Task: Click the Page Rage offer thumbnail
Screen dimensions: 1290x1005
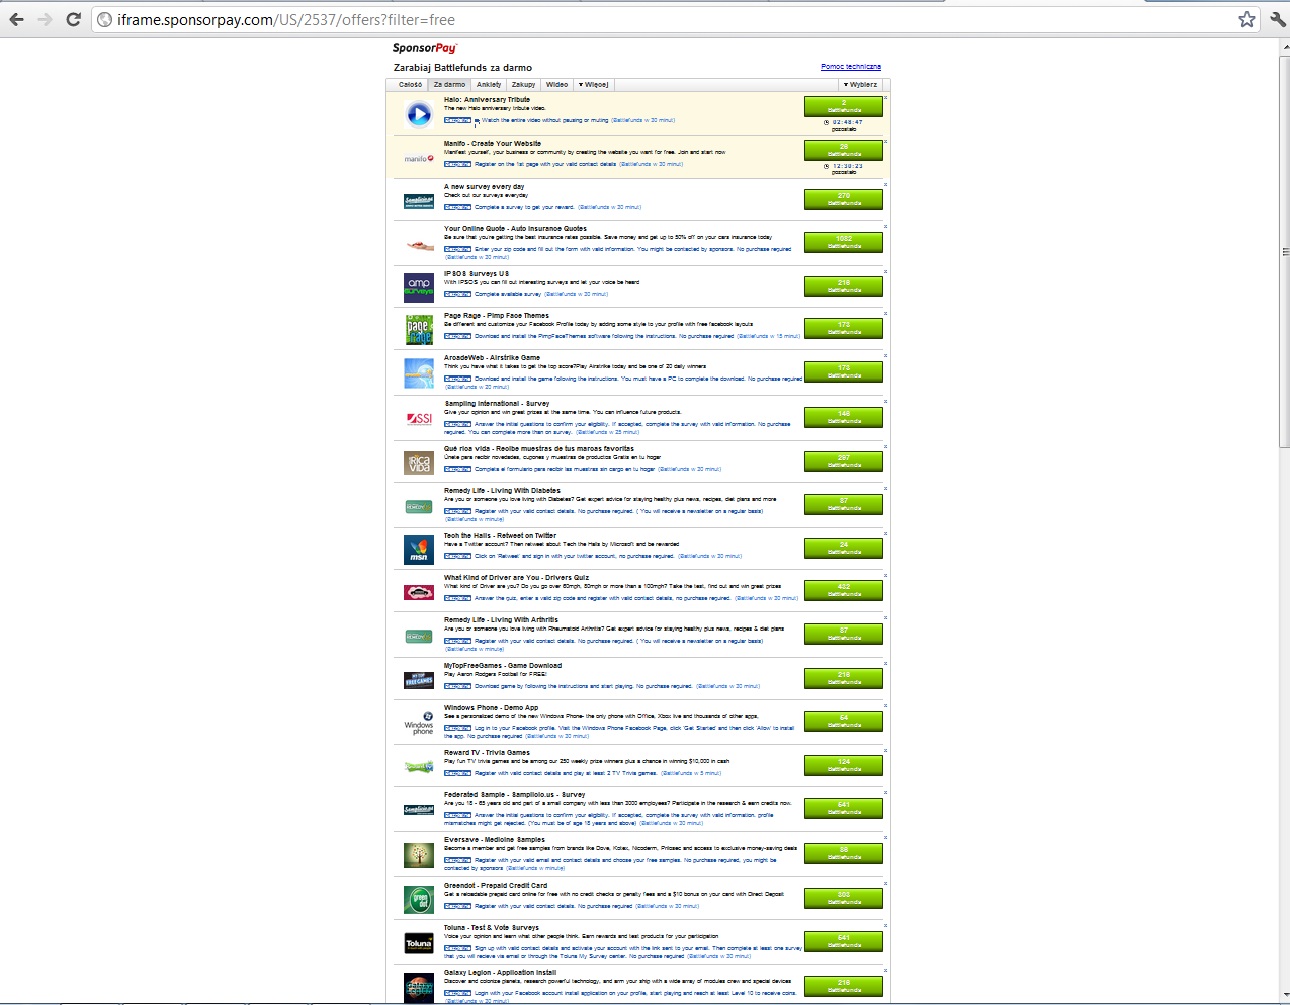Action: [419, 329]
